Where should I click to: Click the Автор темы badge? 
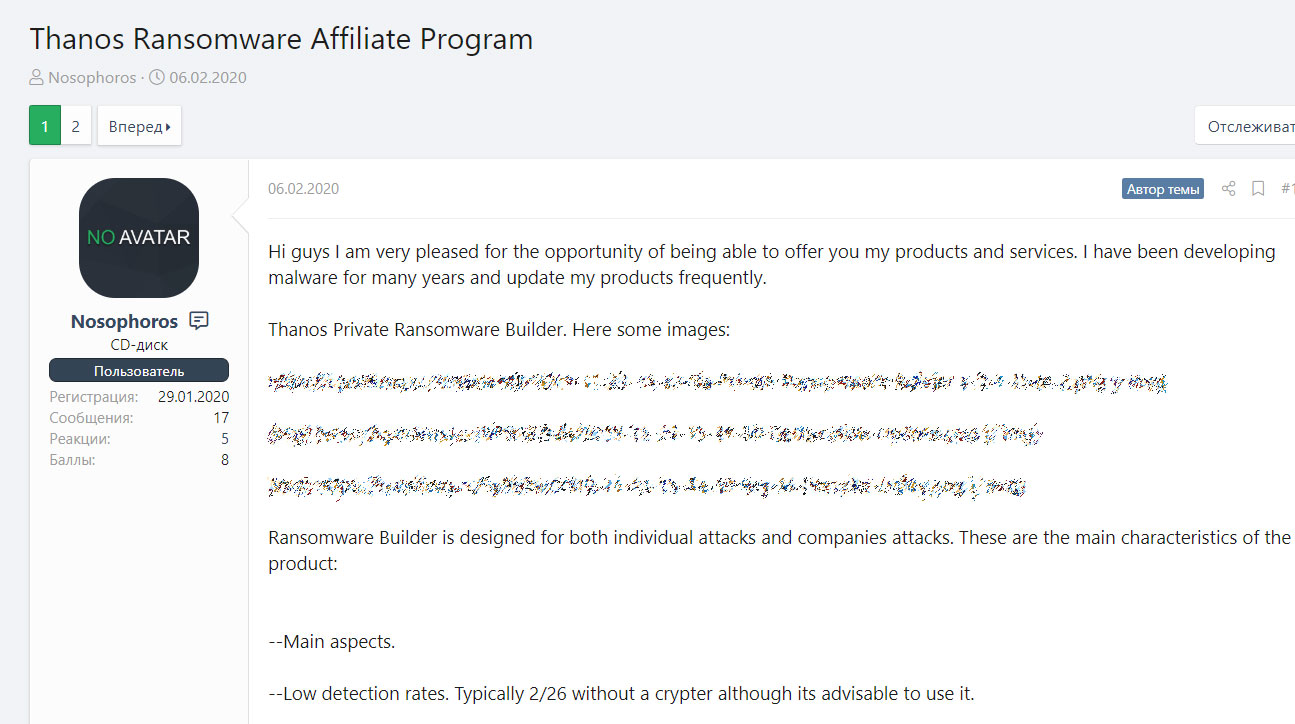click(1163, 188)
